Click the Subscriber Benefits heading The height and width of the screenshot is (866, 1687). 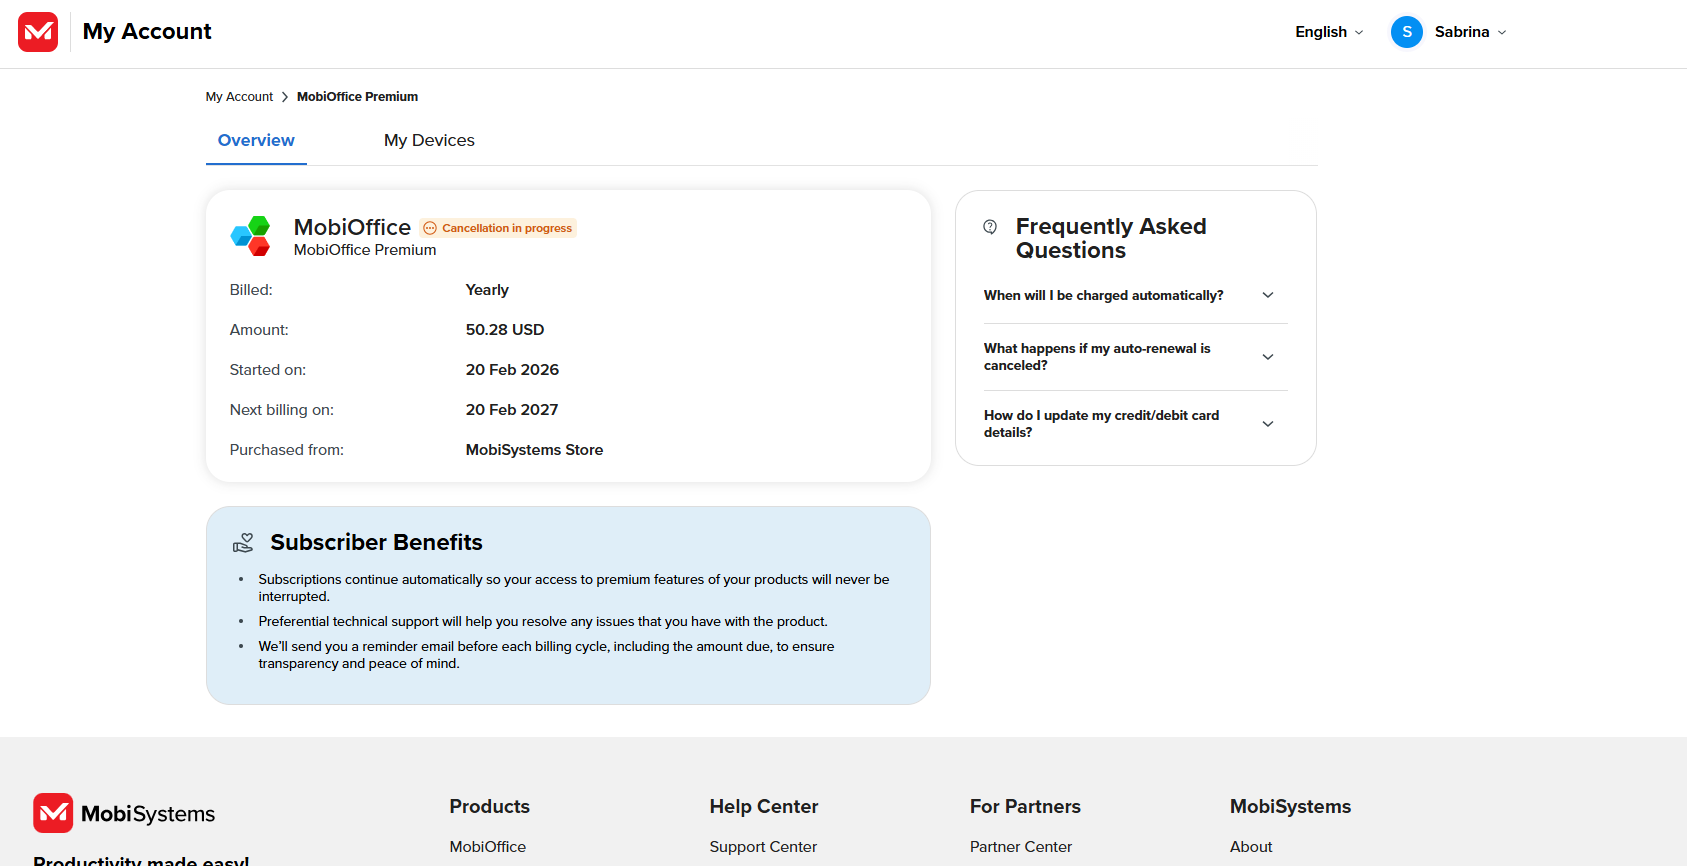pos(376,543)
